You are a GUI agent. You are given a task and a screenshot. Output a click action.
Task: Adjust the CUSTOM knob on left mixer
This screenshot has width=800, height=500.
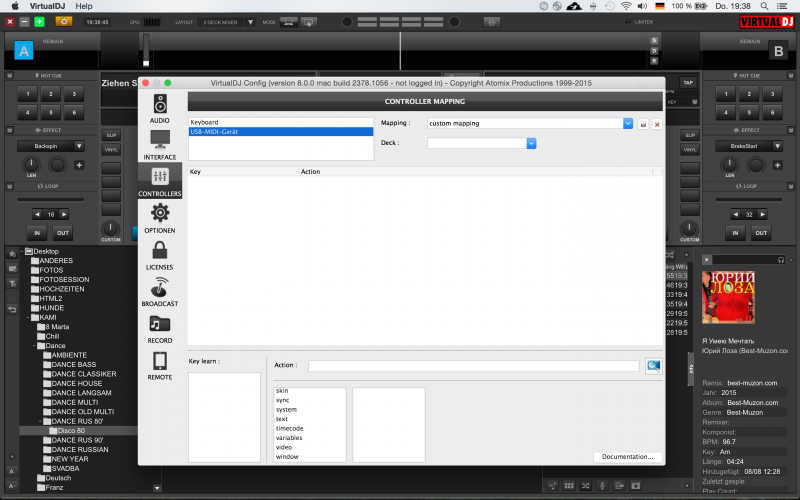[x=110, y=228]
